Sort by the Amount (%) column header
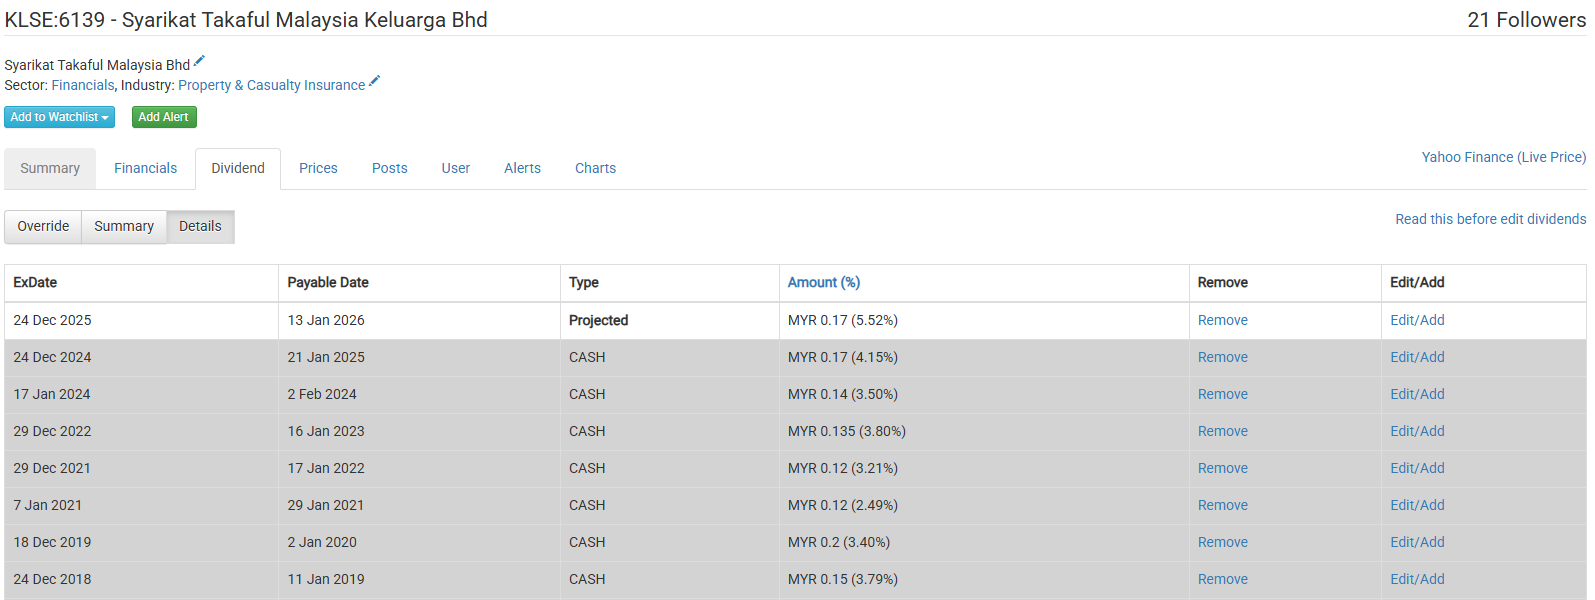Screen dimensions: 1595x600 pyautogui.click(x=823, y=282)
